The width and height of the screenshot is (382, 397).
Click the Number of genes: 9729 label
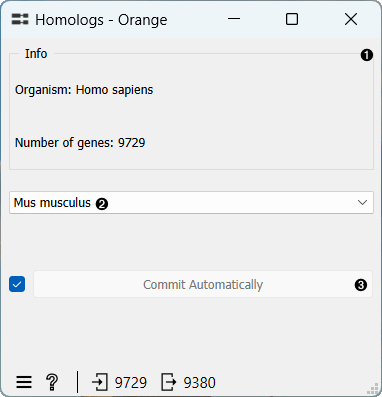point(80,143)
